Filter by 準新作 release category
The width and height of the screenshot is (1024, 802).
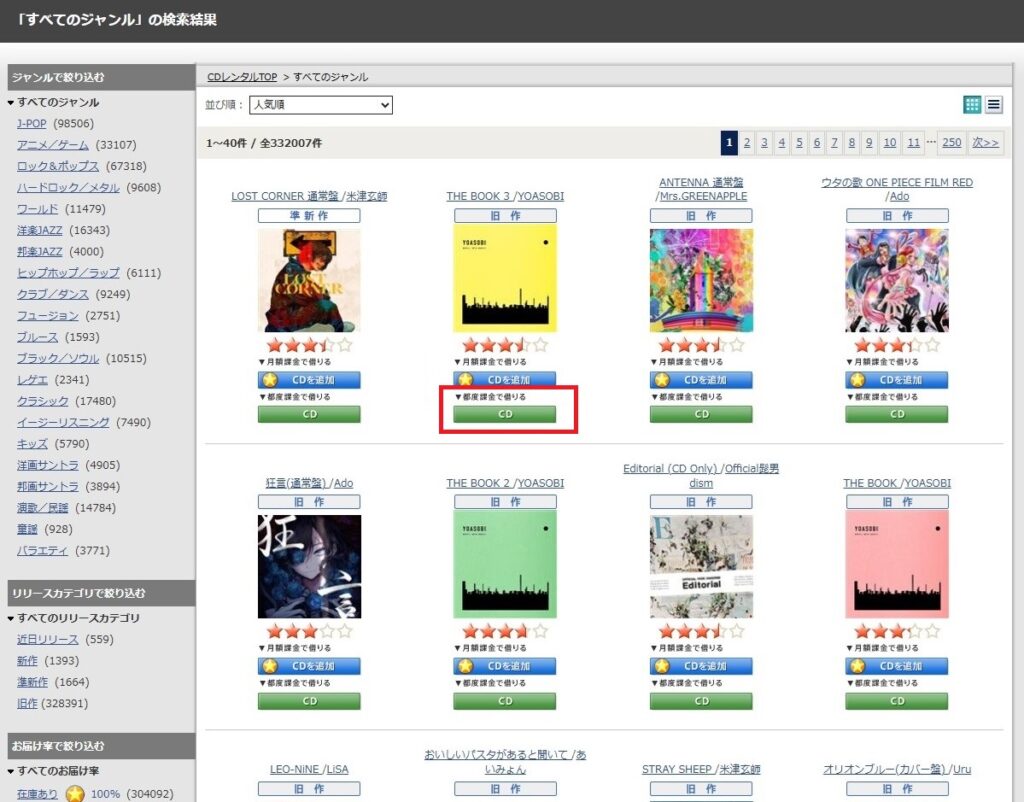(x=33, y=682)
